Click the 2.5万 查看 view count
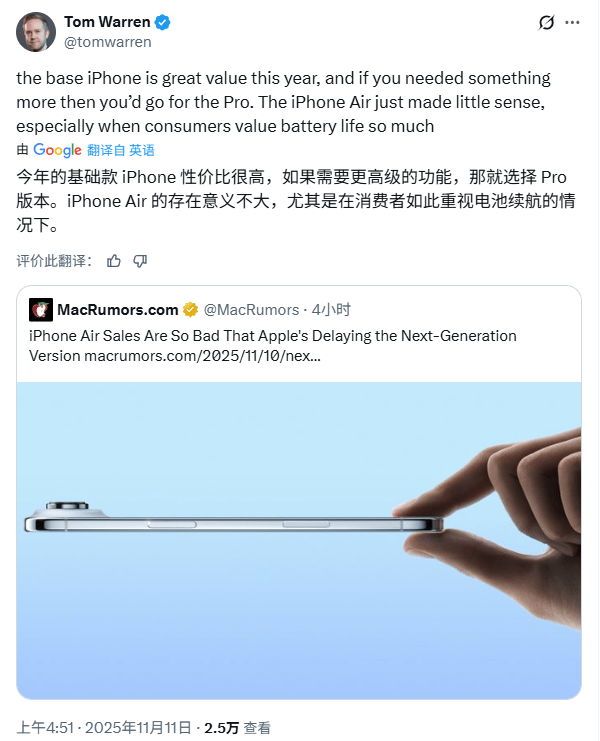Screen dimensions: 600x741 pos(237,727)
